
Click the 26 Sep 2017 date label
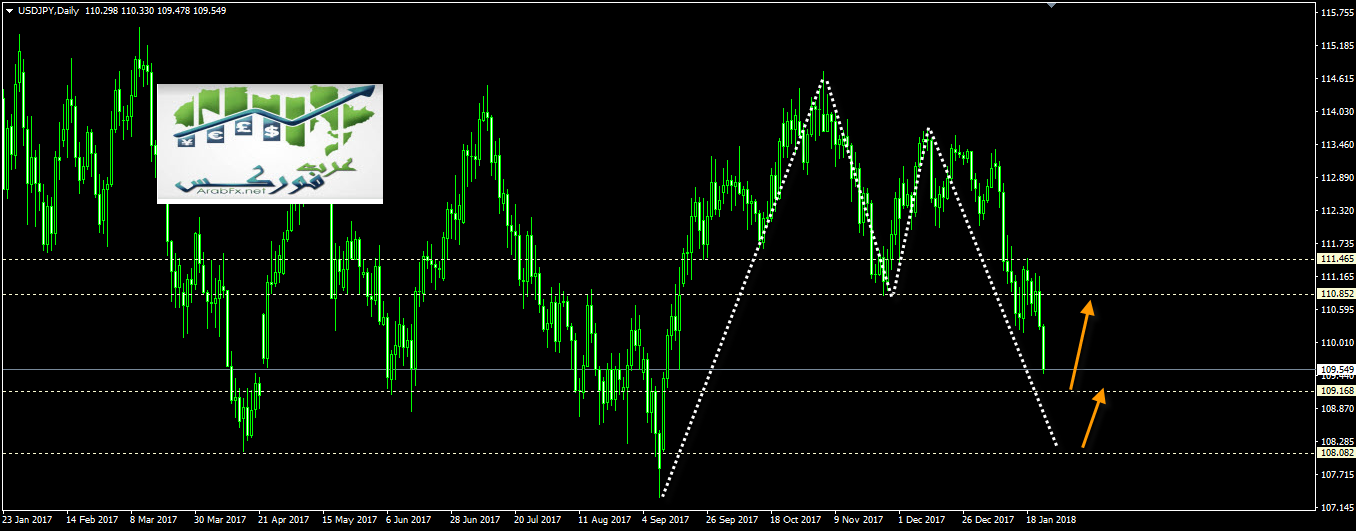[x=731, y=521]
